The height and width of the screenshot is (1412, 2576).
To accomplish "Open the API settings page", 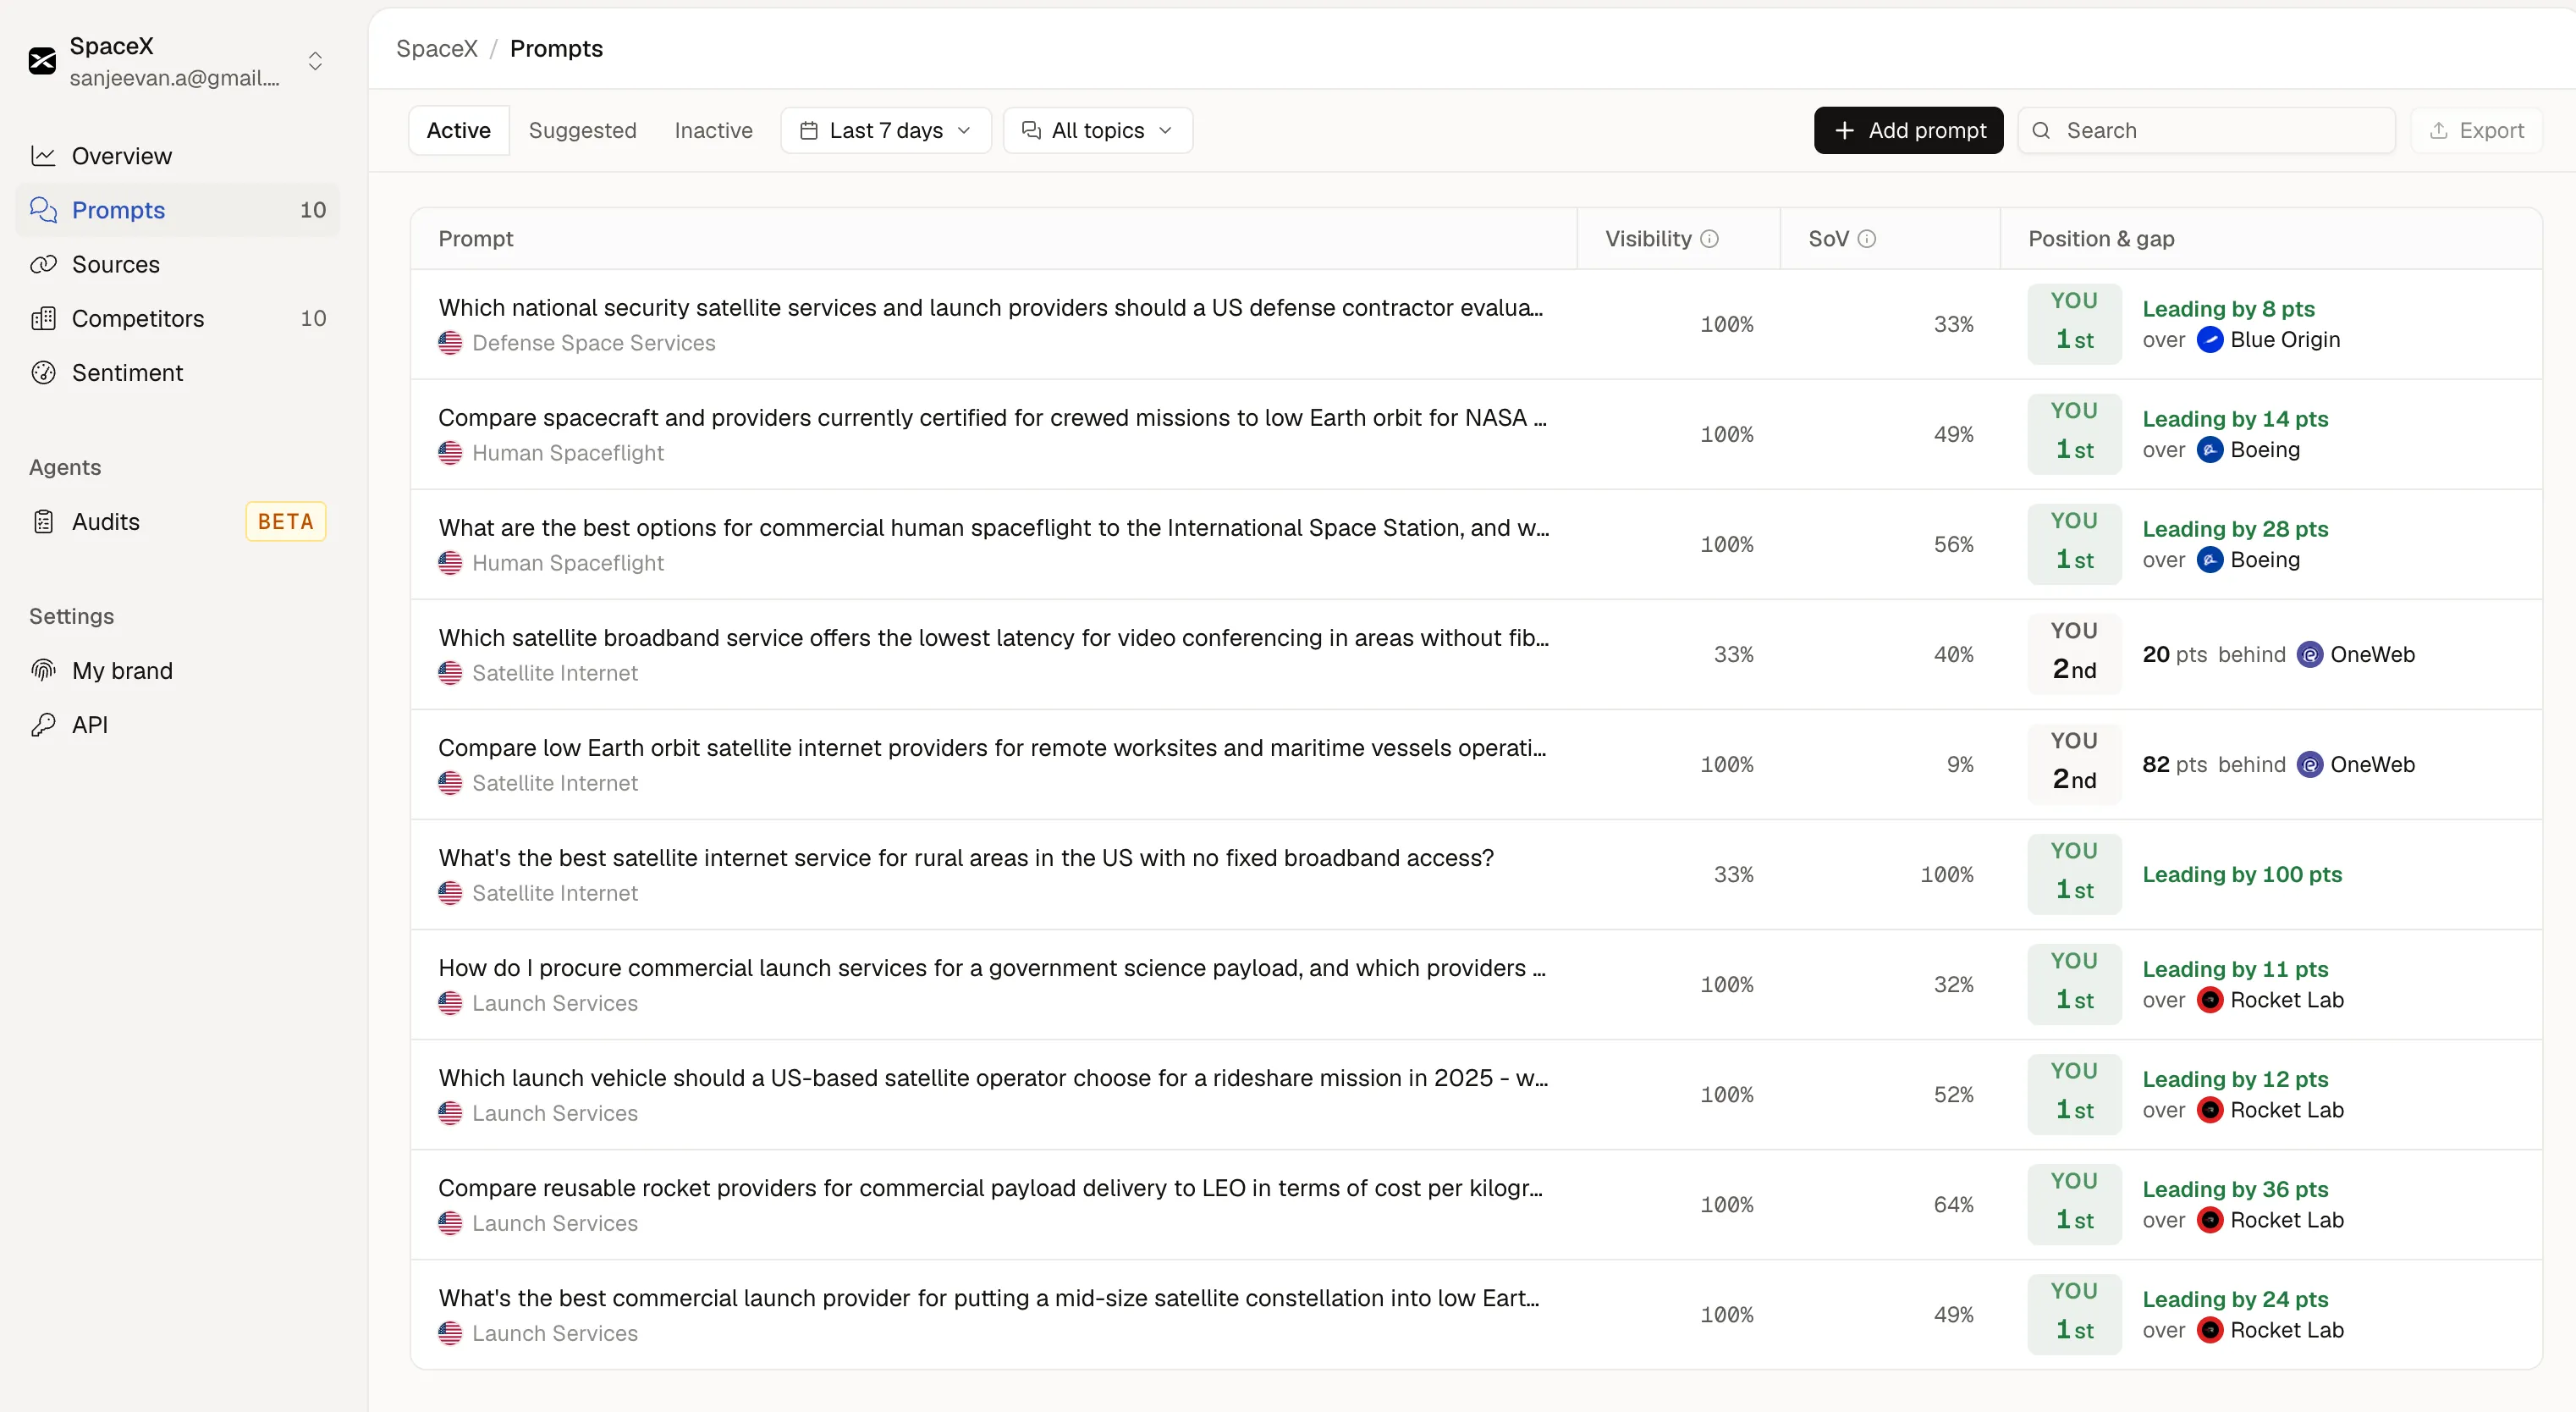I will [x=178, y=724].
